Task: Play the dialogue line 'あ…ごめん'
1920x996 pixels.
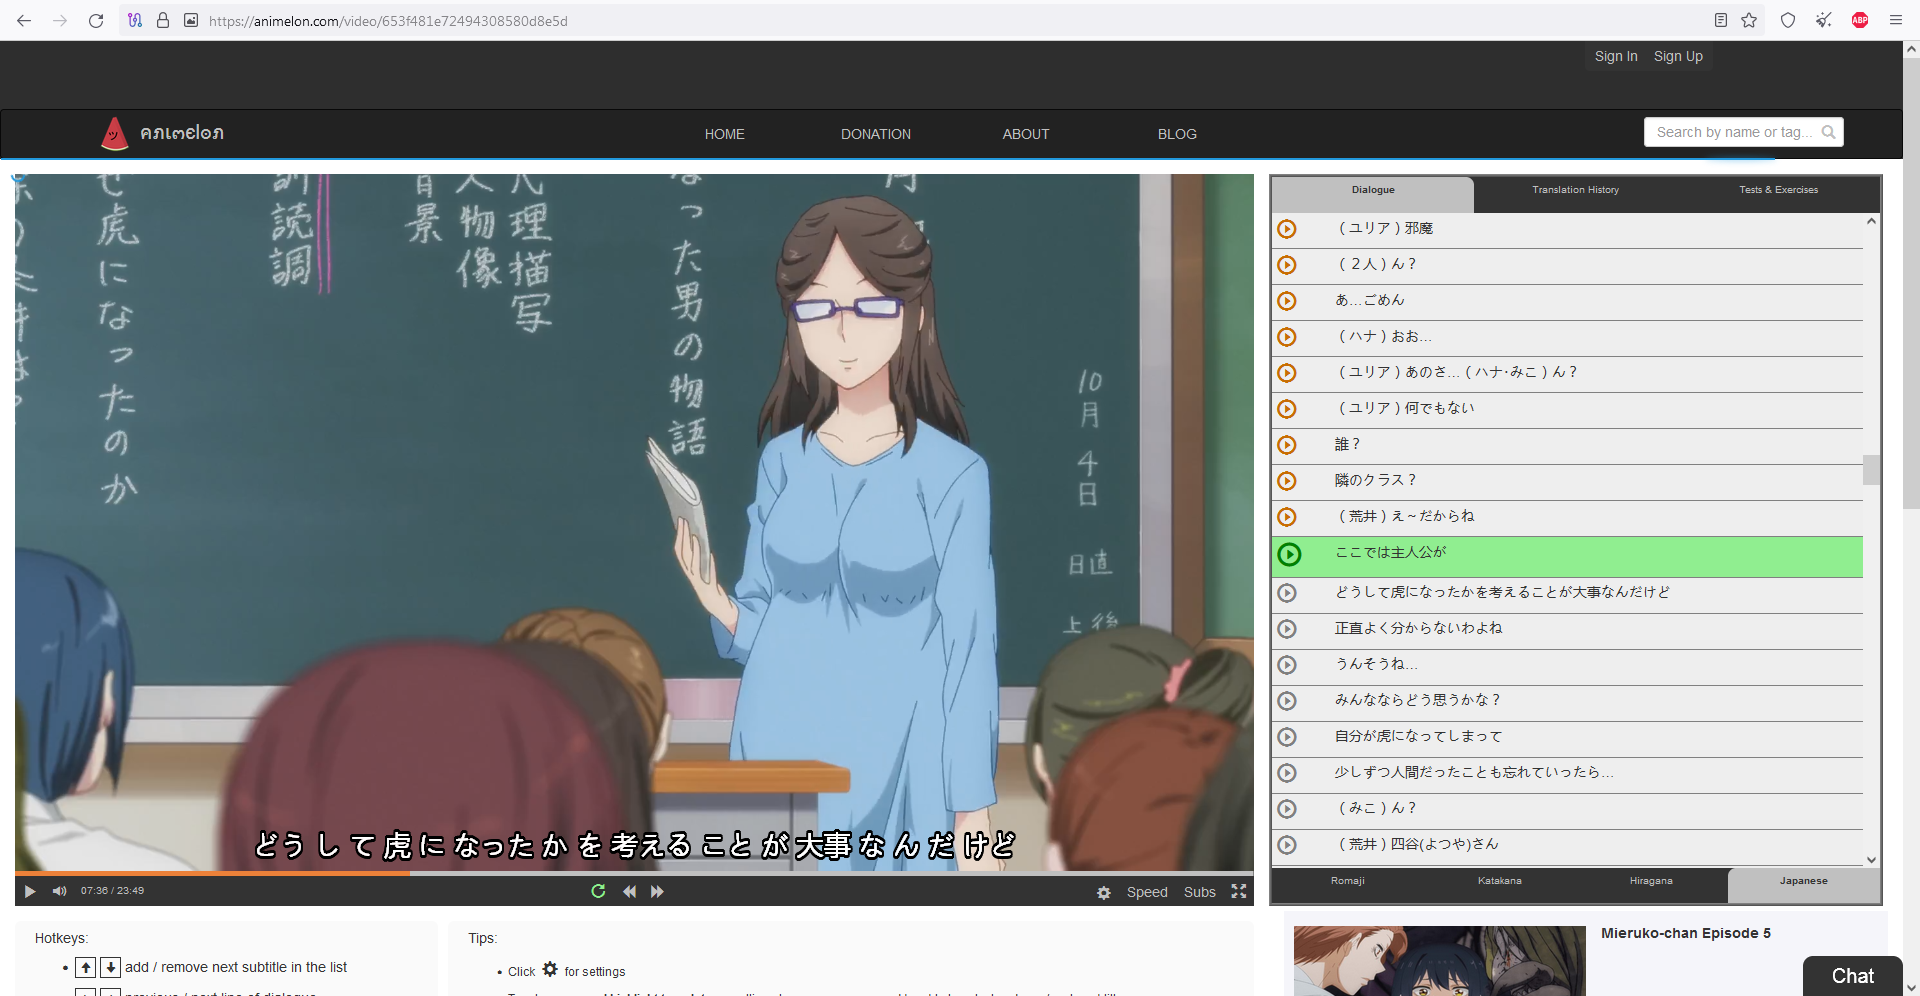Action: (1287, 301)
